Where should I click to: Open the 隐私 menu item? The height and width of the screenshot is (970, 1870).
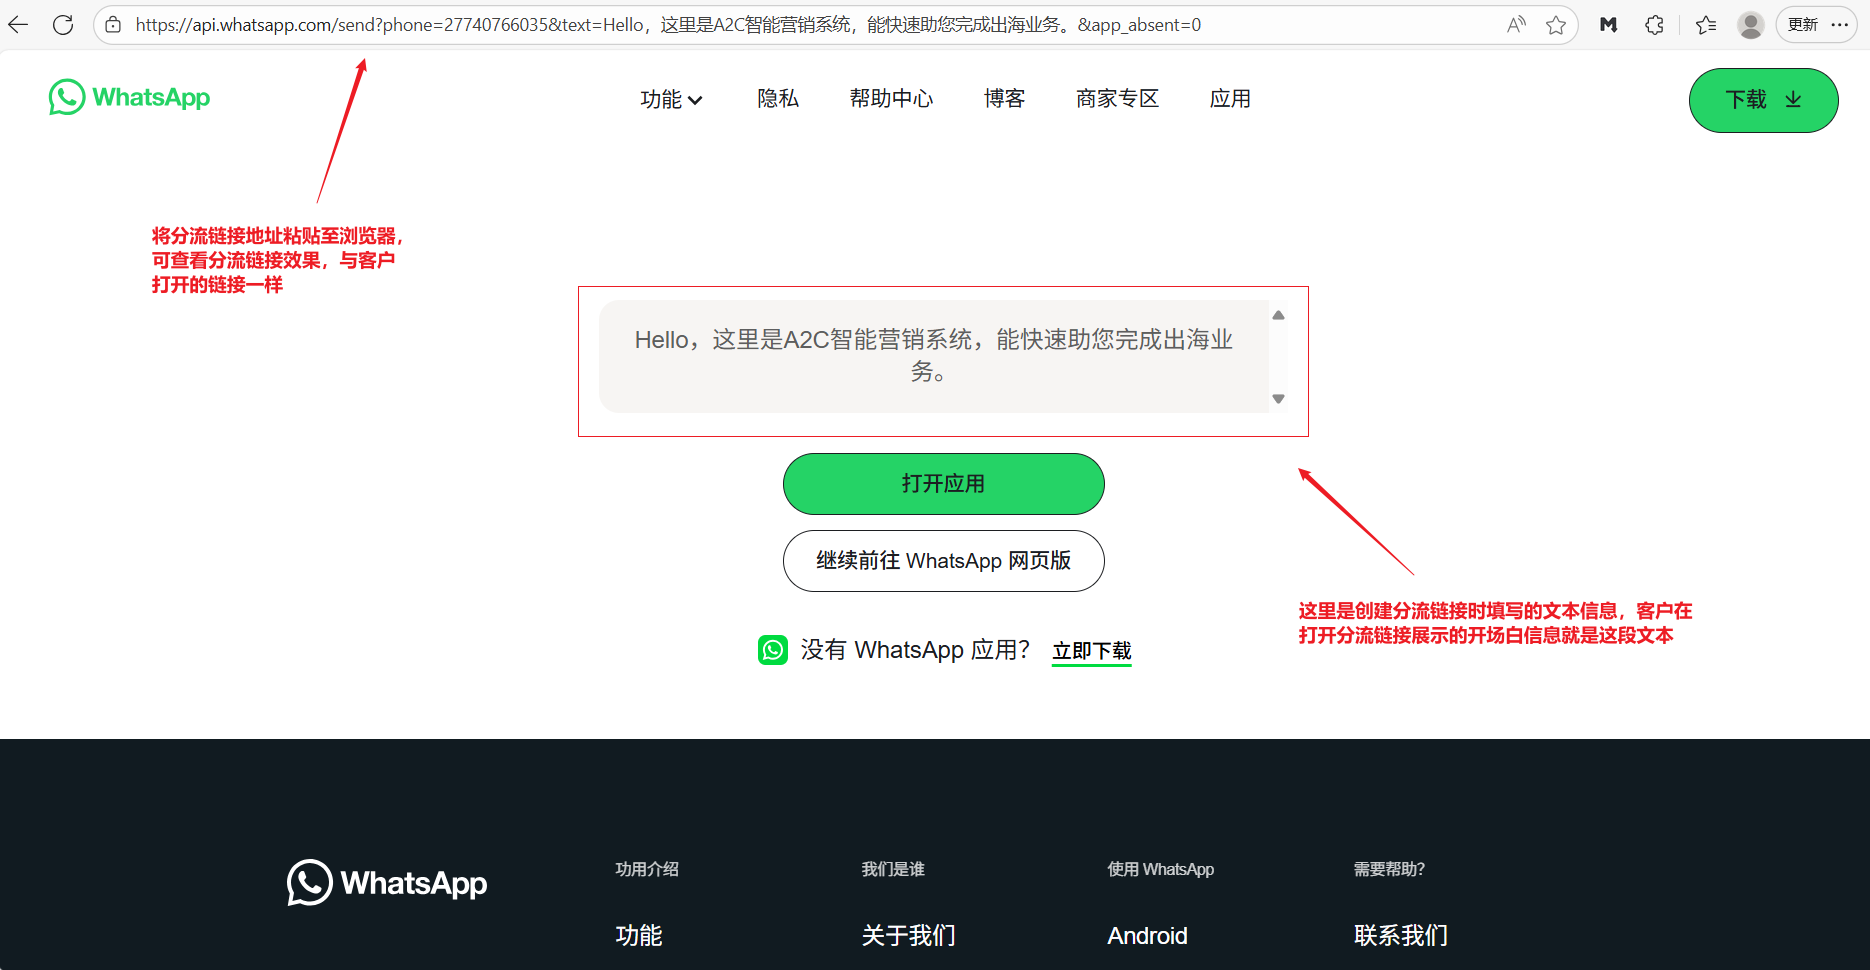coord(778,99)
